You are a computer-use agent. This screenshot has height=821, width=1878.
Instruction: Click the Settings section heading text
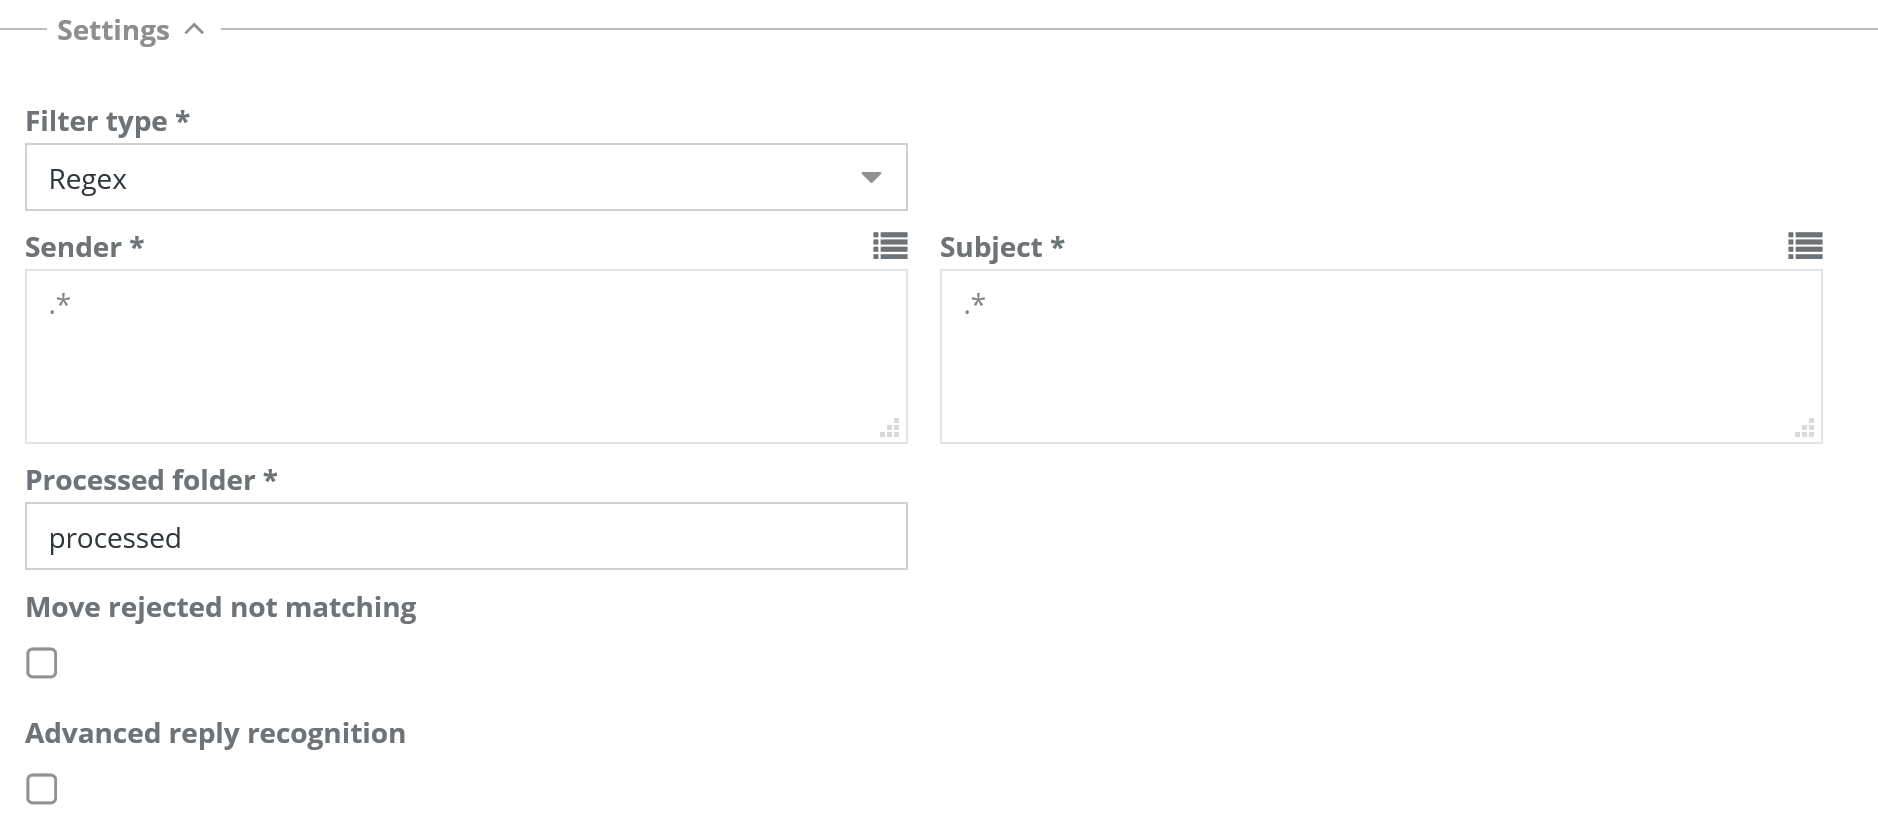coord(113,31)
